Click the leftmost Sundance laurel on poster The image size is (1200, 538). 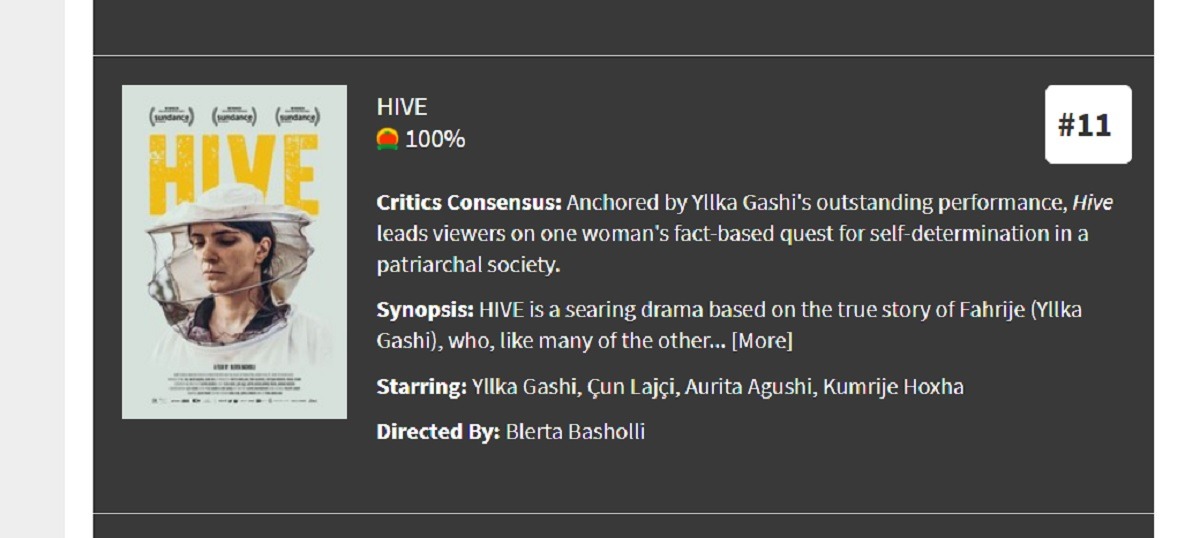pos(171,116)
